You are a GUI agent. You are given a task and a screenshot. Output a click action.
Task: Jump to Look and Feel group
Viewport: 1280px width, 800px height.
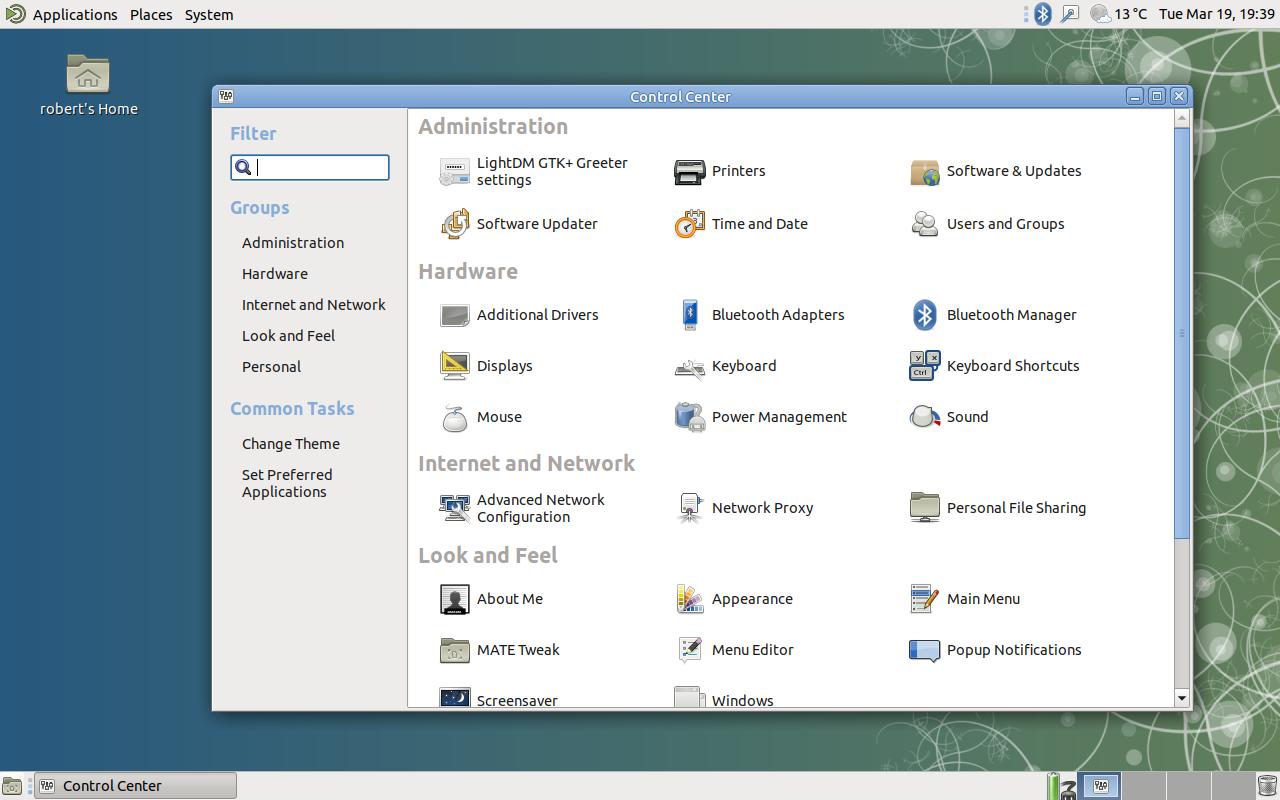click(288, 336)
